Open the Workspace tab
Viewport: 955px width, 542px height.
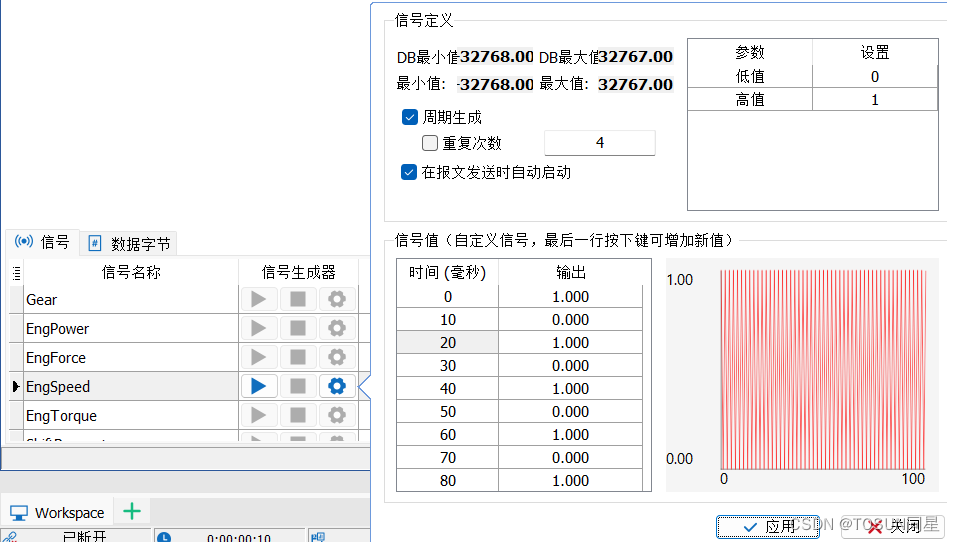click(x=58, y=513)
